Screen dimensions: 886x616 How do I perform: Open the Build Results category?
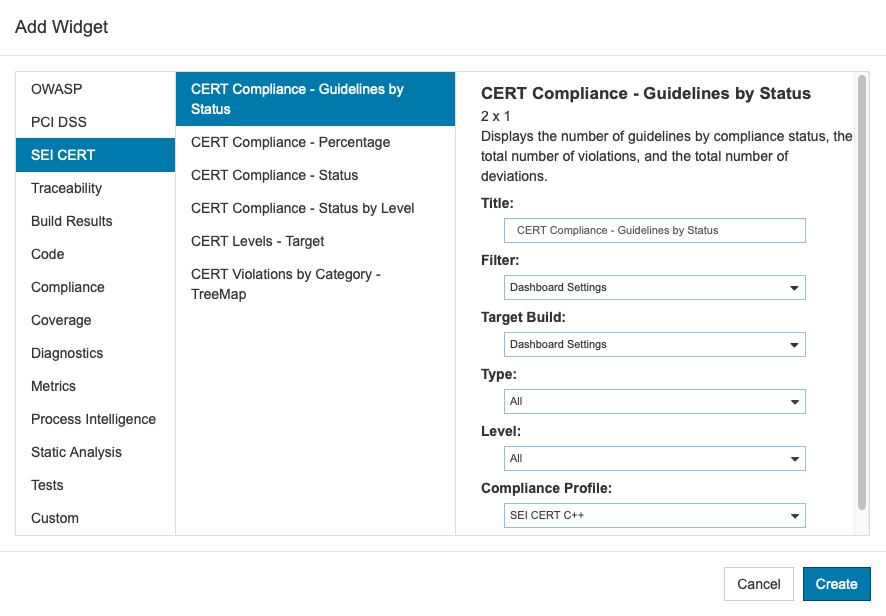click(x=95, y=221)
